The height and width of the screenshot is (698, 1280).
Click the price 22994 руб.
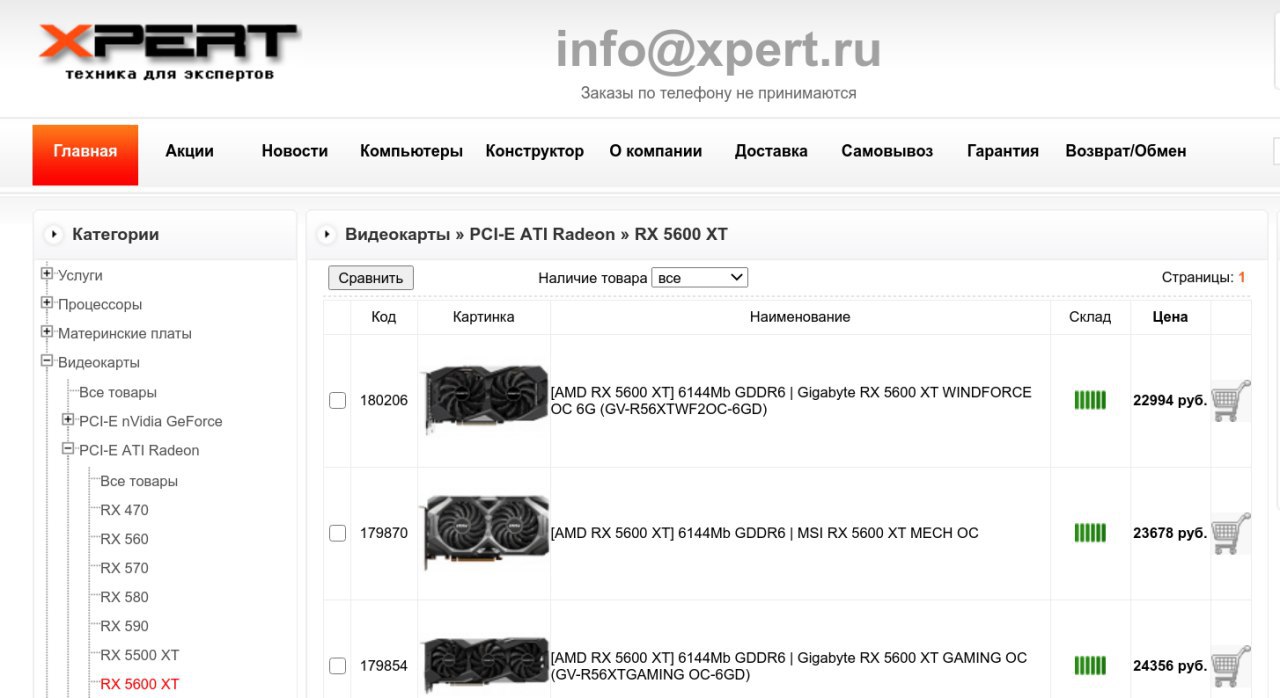click(x=1170, y=400)
